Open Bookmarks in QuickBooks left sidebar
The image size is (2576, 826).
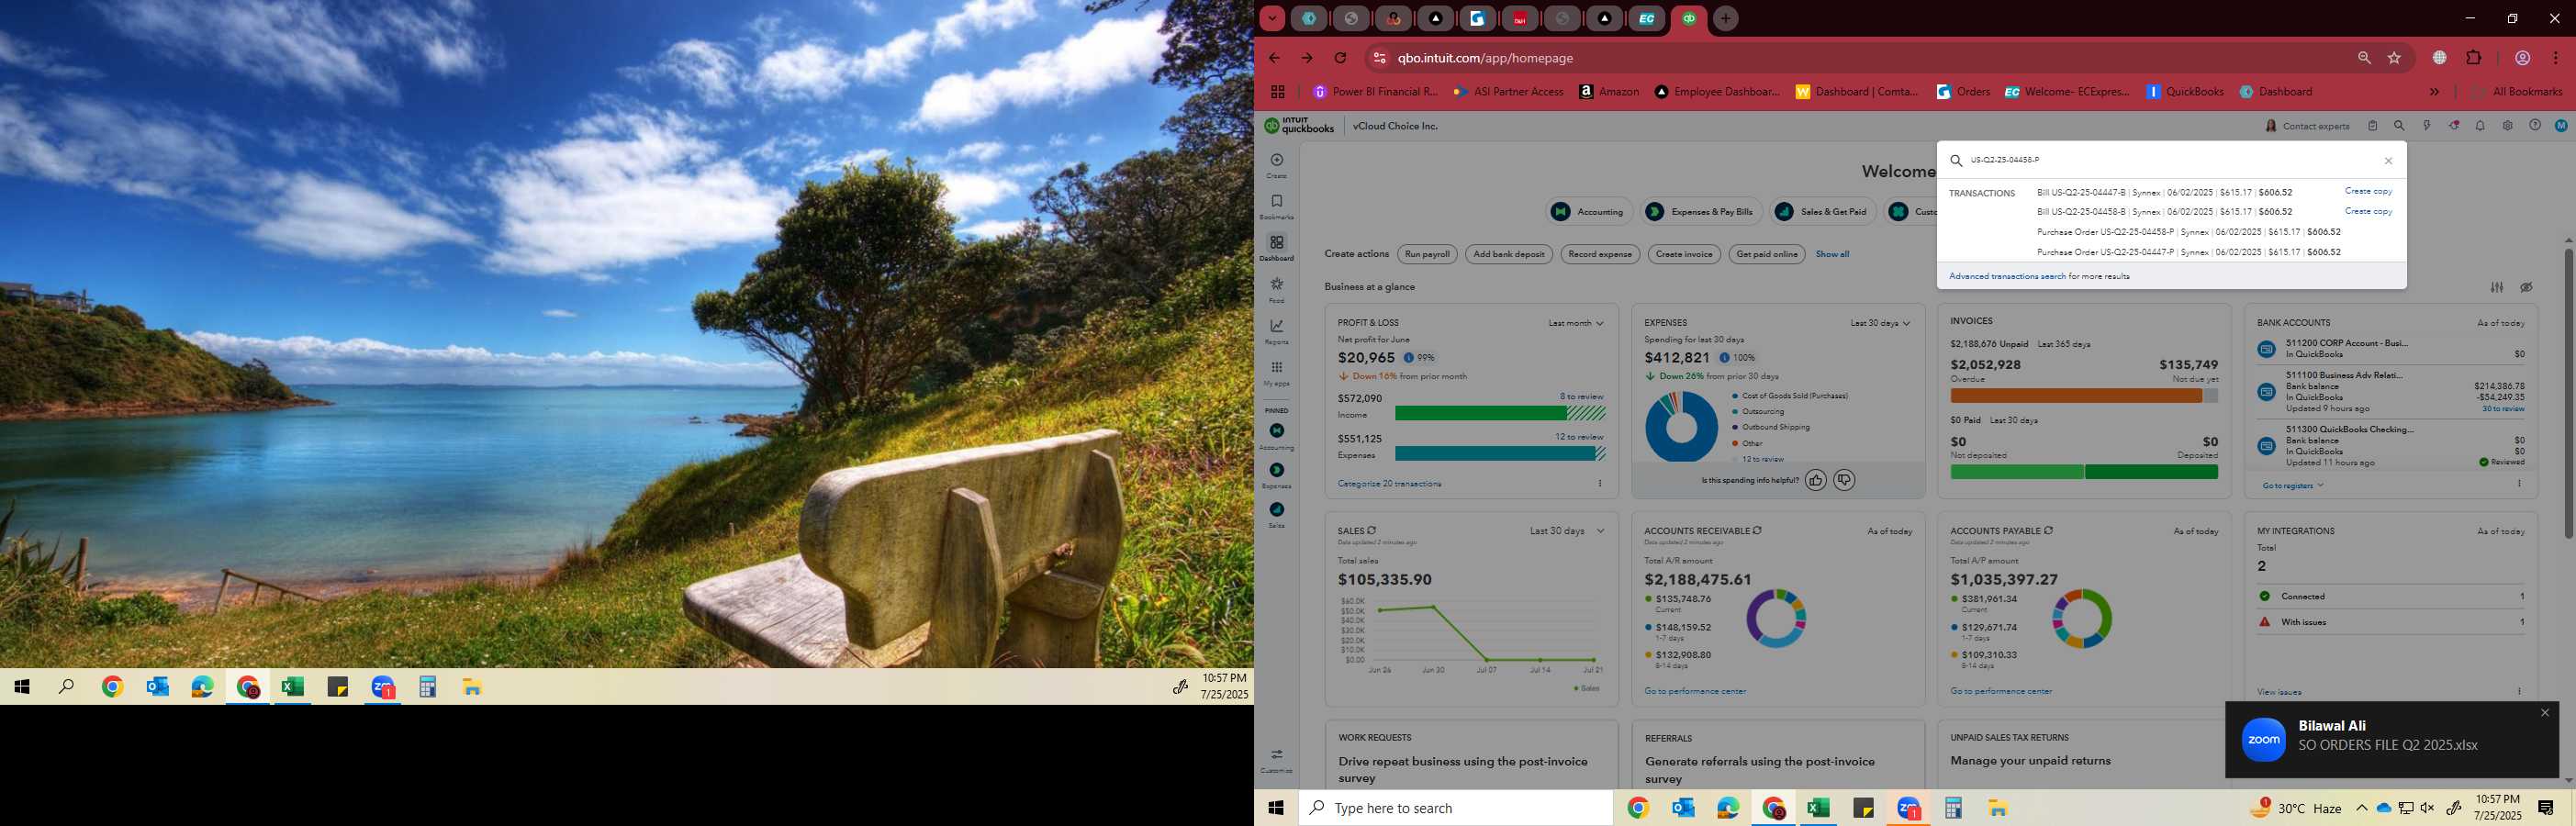(x=1276, y=202)
